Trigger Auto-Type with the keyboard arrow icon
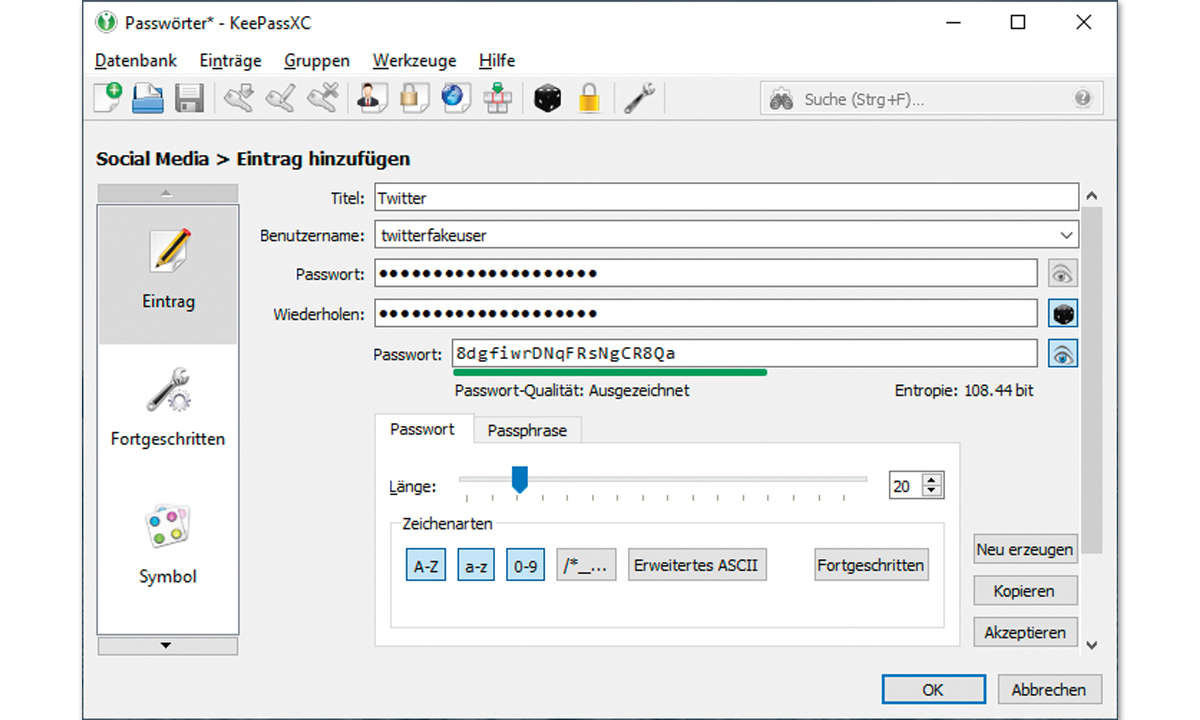 [x=497, y=98]
